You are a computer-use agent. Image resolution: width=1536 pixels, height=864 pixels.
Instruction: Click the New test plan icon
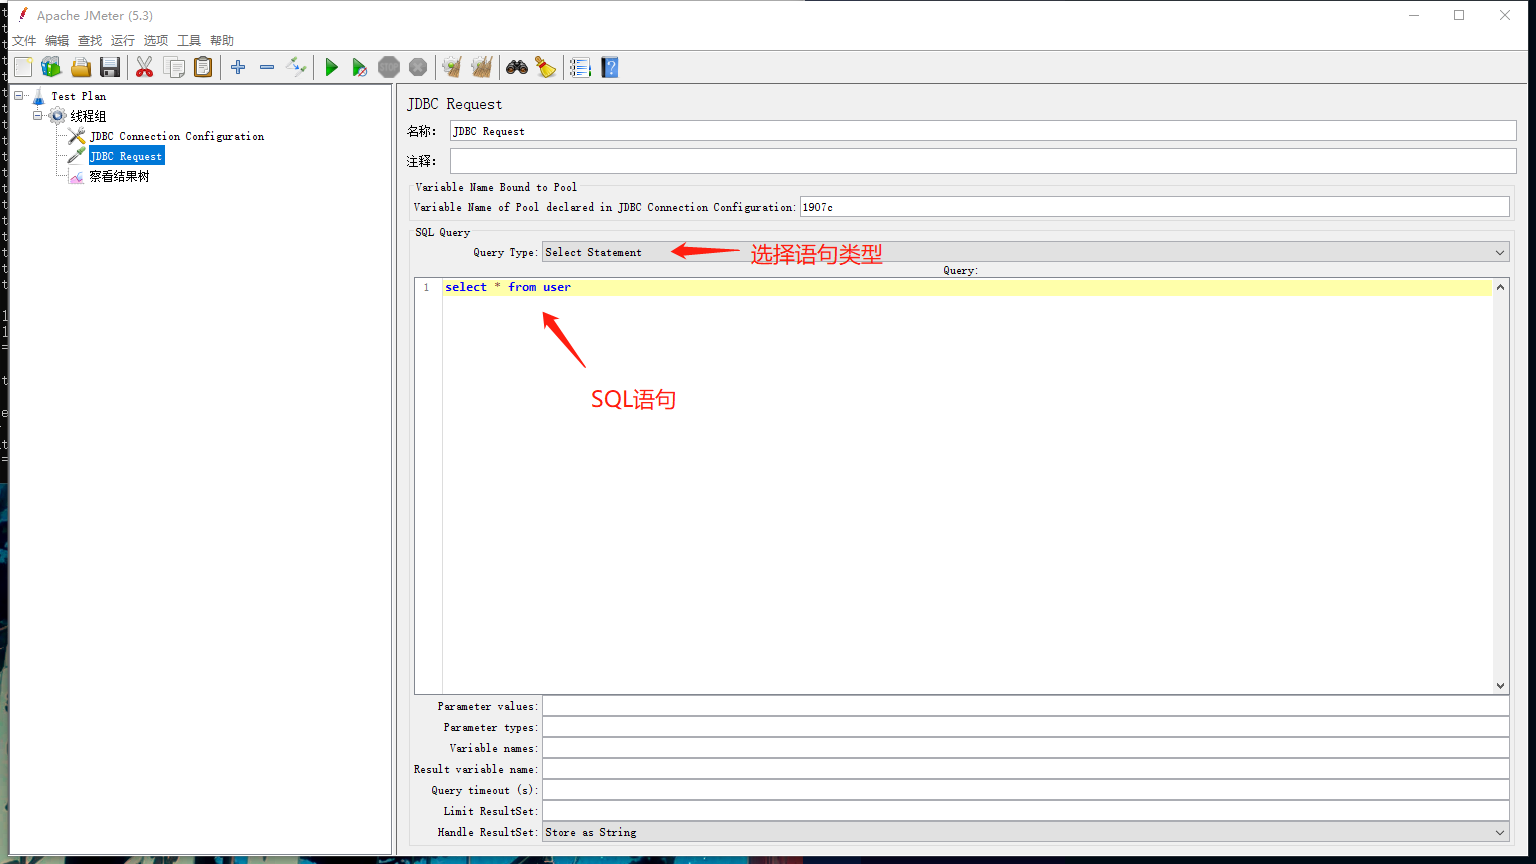tap(23, 67)
